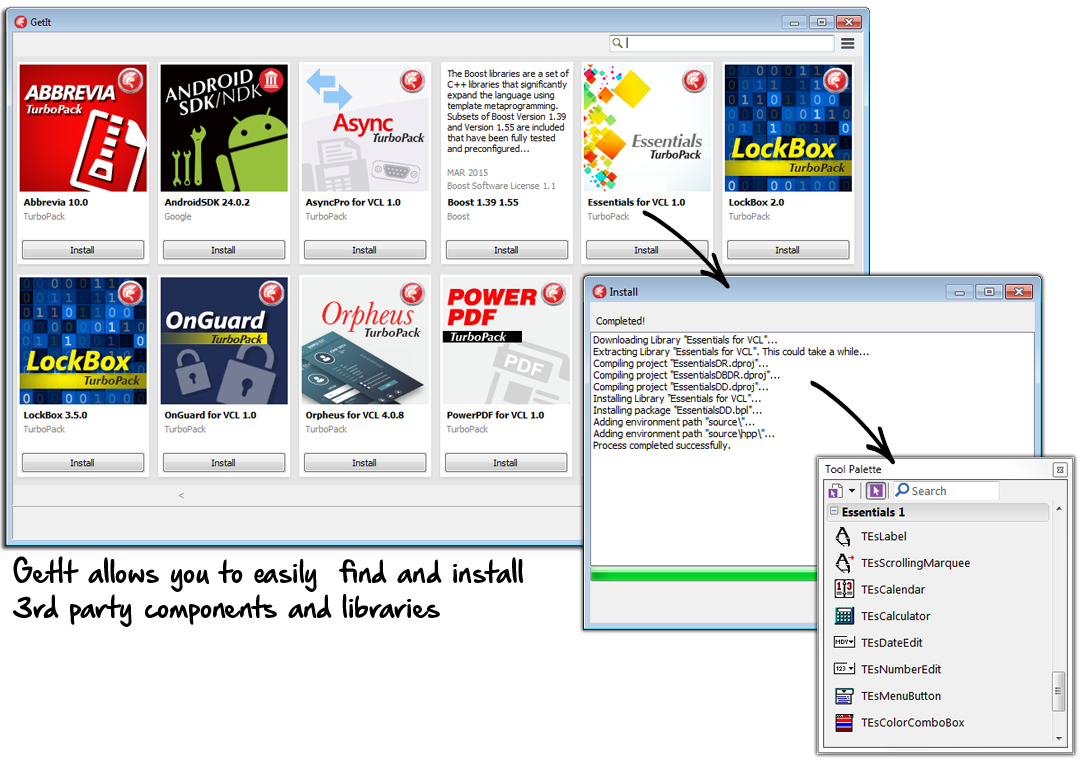Focus the GetIt search input field
The height and width of the screenshot is (765, 1085).
pyautogui.click(x=722, y=43)
